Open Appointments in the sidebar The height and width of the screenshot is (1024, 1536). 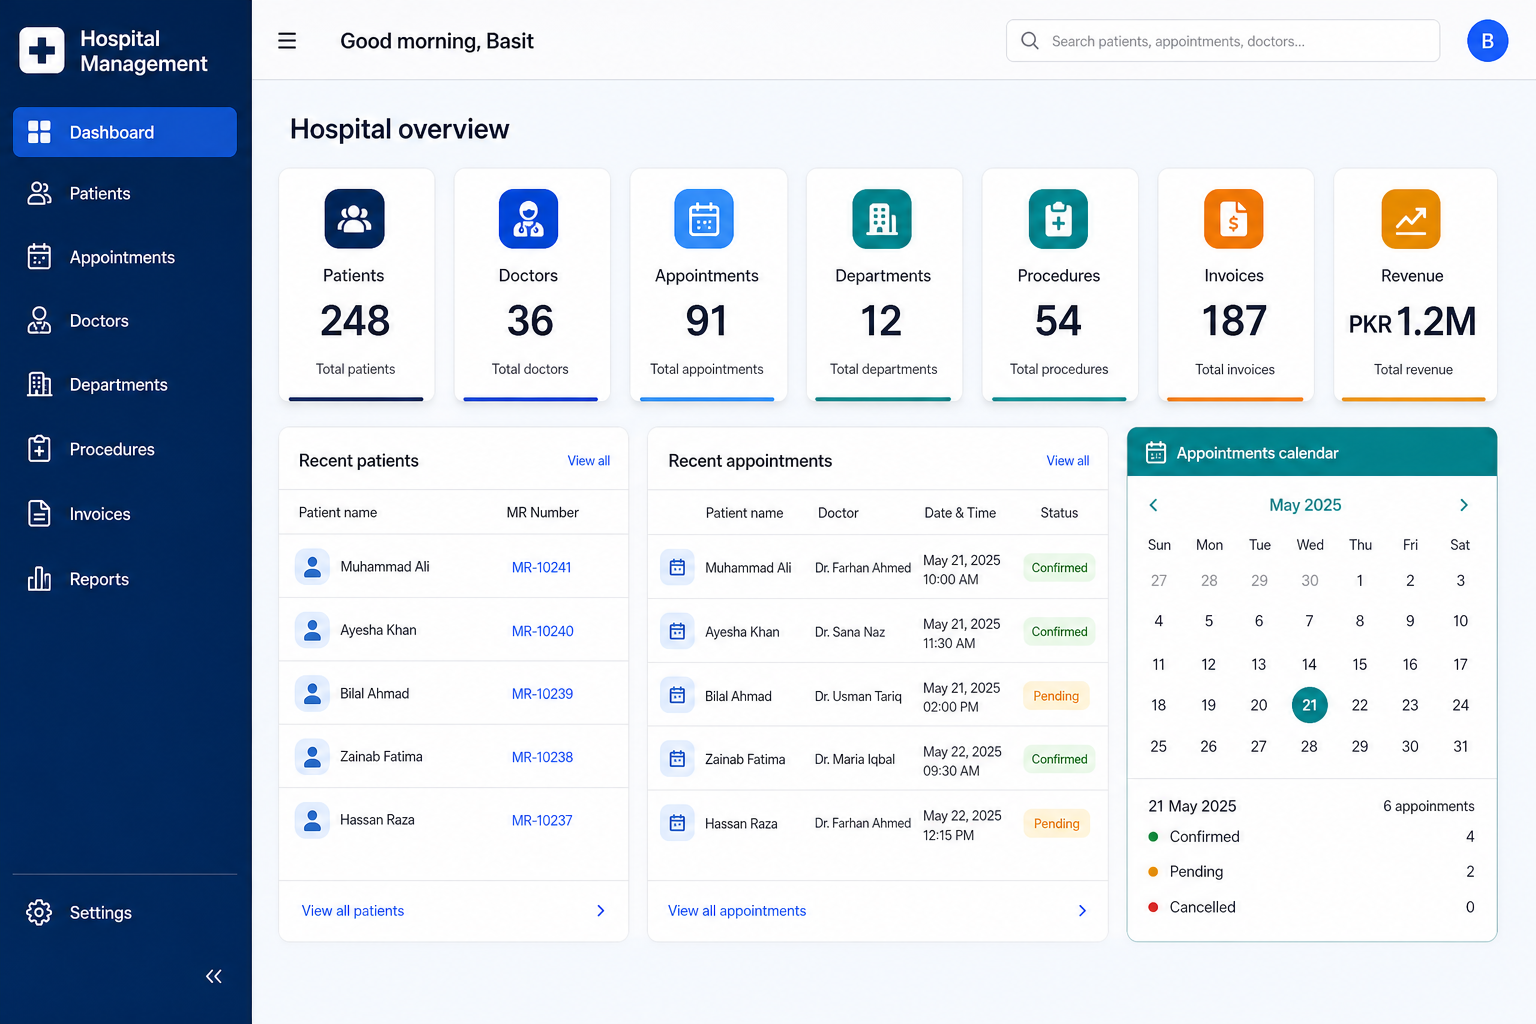point(125,257)
